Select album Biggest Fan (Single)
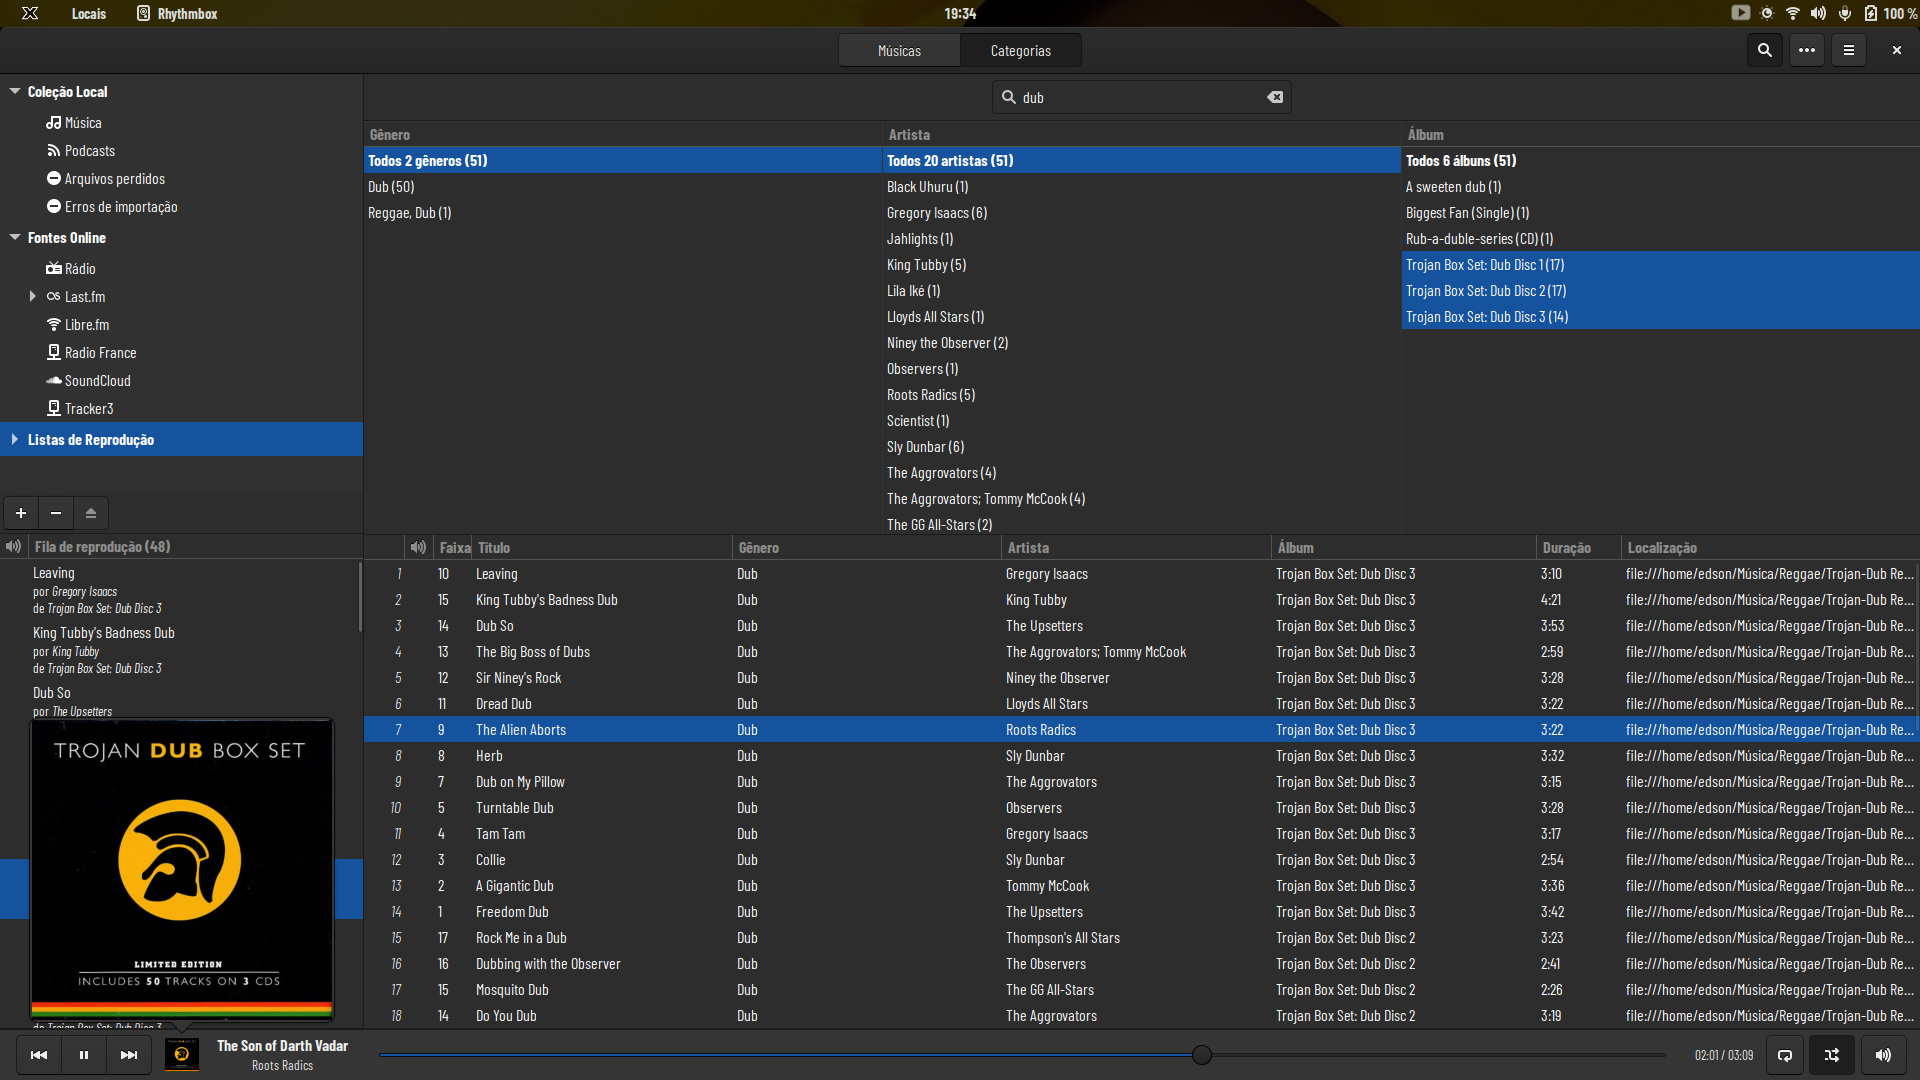The image size is (1920, 1080). [1660, 213]
